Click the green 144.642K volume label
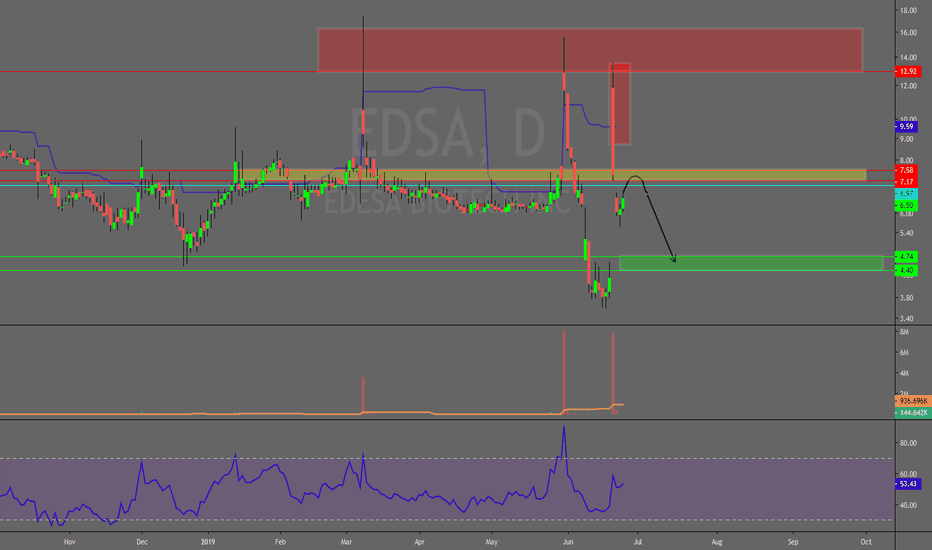This screenshot has height=550, width=932. pos(913,413)
